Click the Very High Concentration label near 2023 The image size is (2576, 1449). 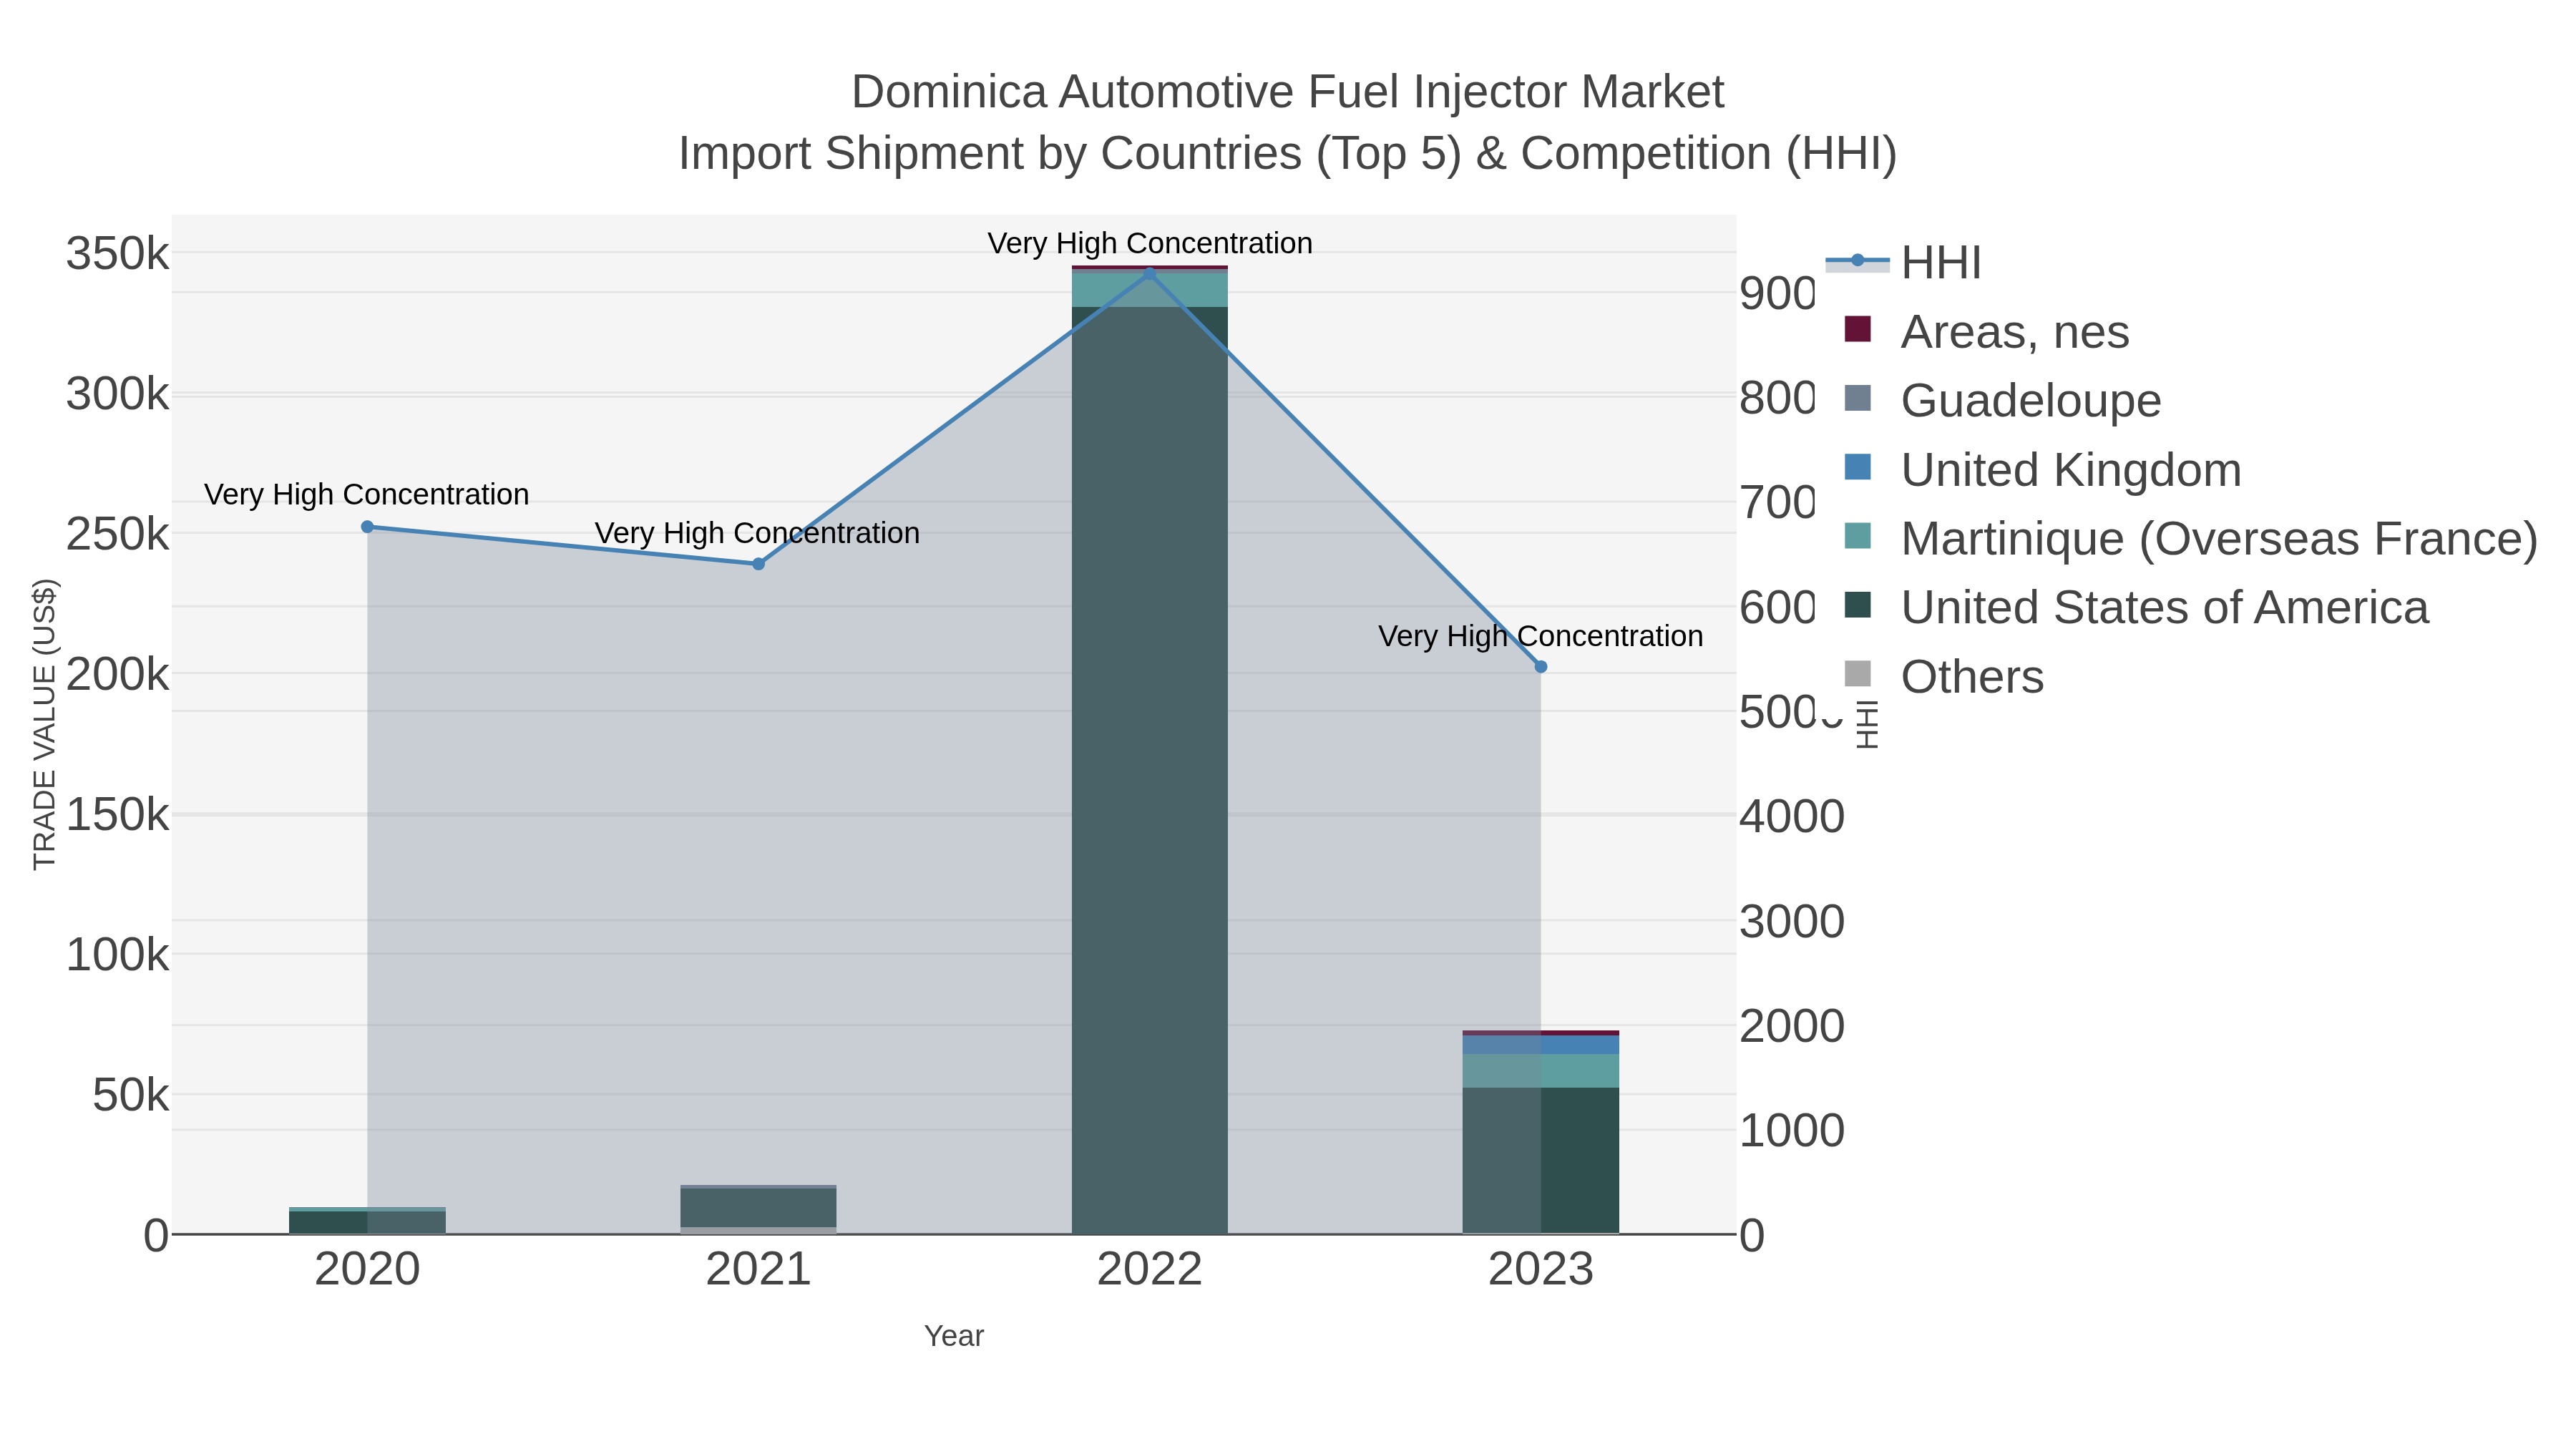click(1540, 636)
